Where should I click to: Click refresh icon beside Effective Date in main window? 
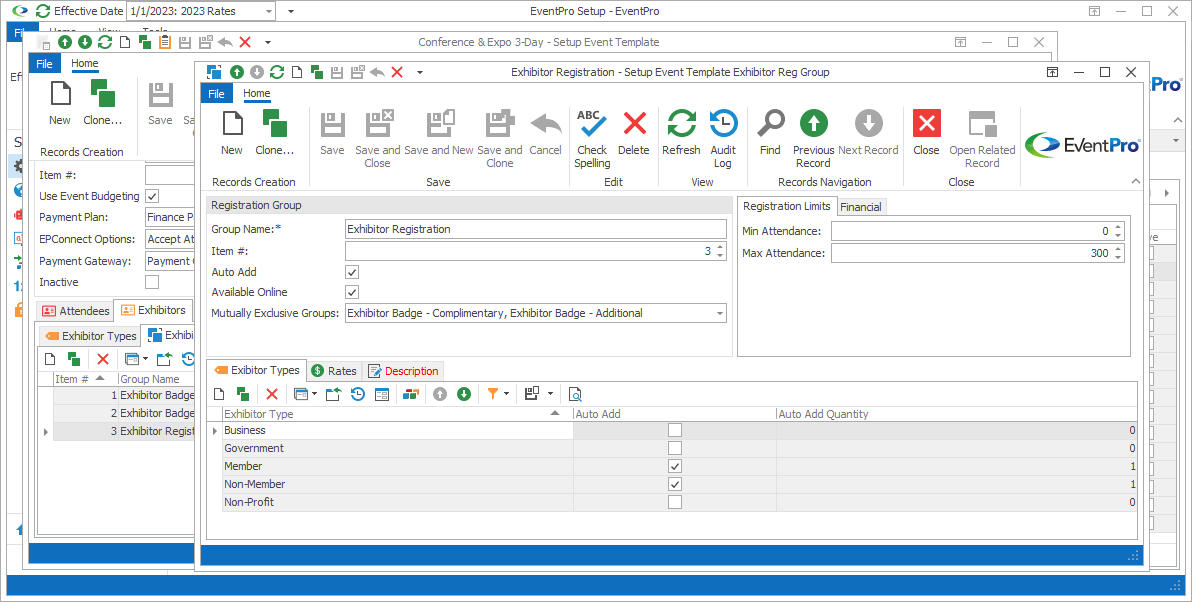43,11
